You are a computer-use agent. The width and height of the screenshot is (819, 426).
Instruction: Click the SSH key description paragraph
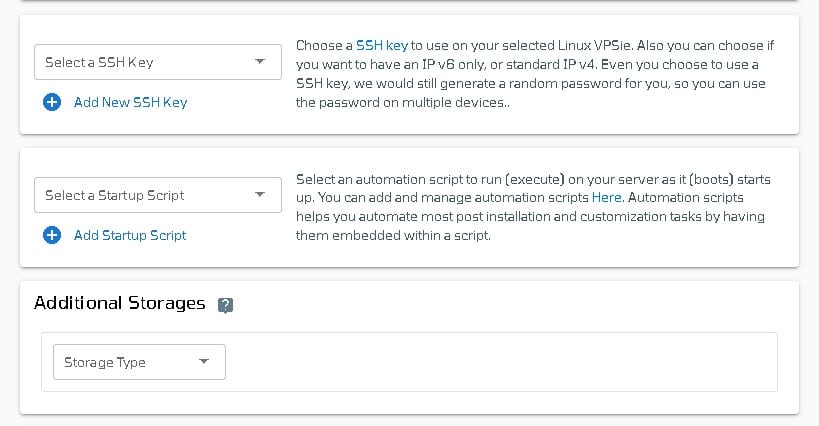[x=535, y=74]
